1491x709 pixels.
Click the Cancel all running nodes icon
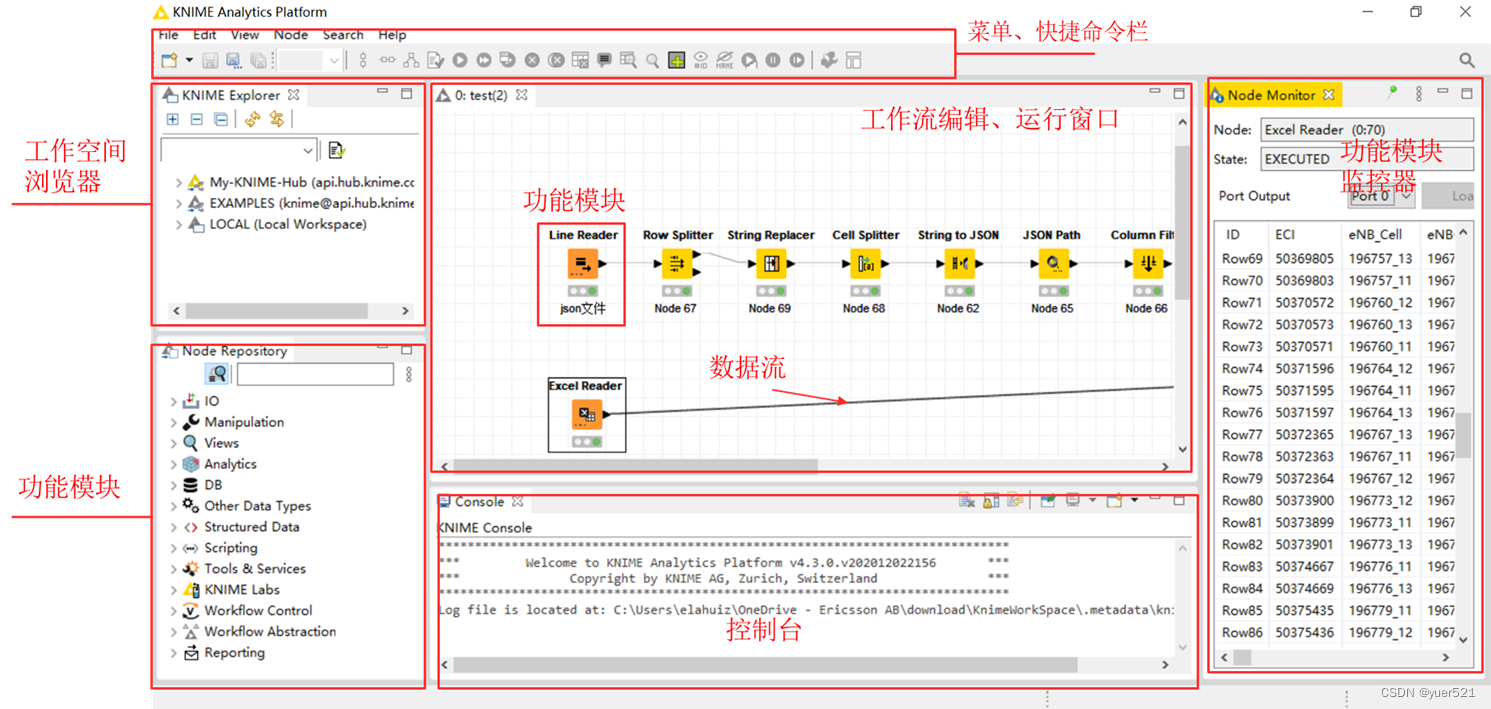556,60
